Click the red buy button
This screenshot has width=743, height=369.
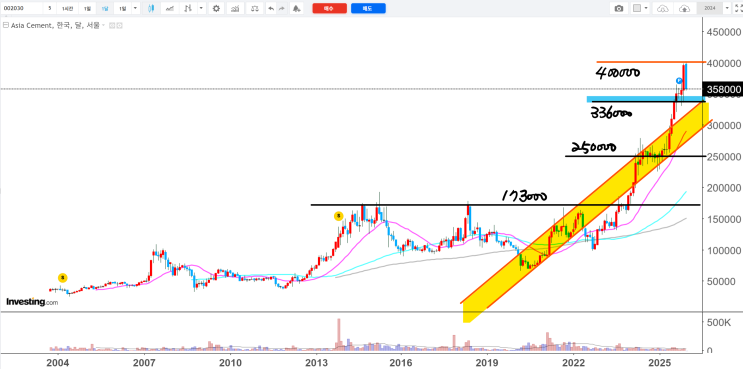click(329, 8)
